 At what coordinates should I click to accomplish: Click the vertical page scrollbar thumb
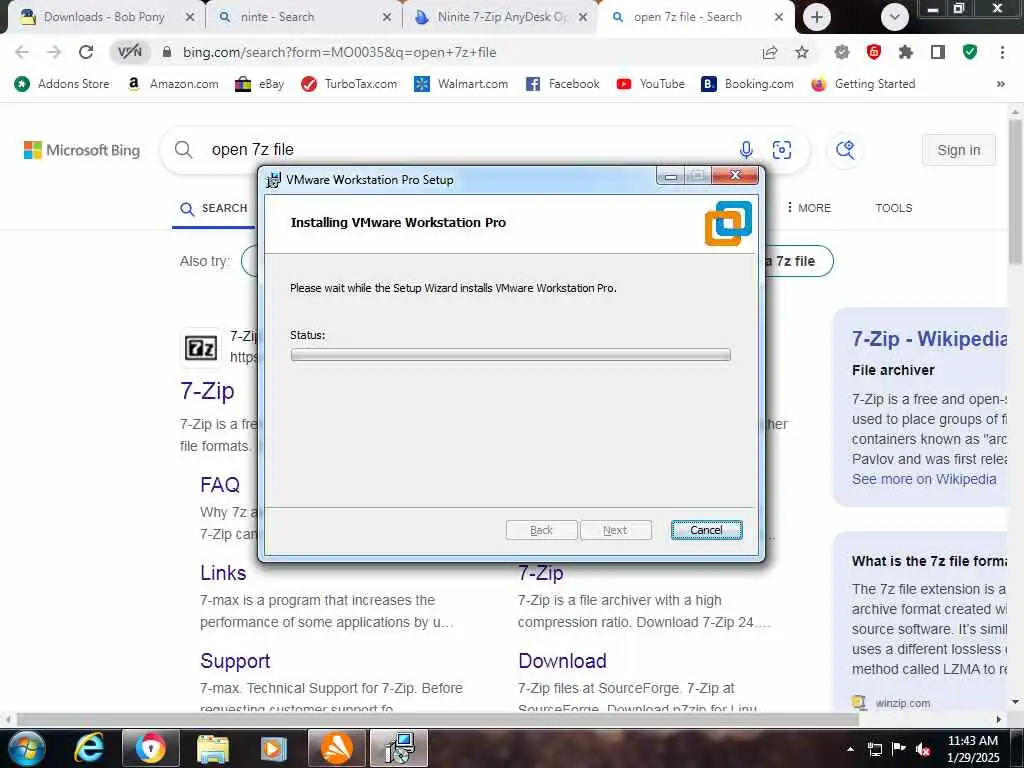pyautogui.click(x=1015, y=191)
